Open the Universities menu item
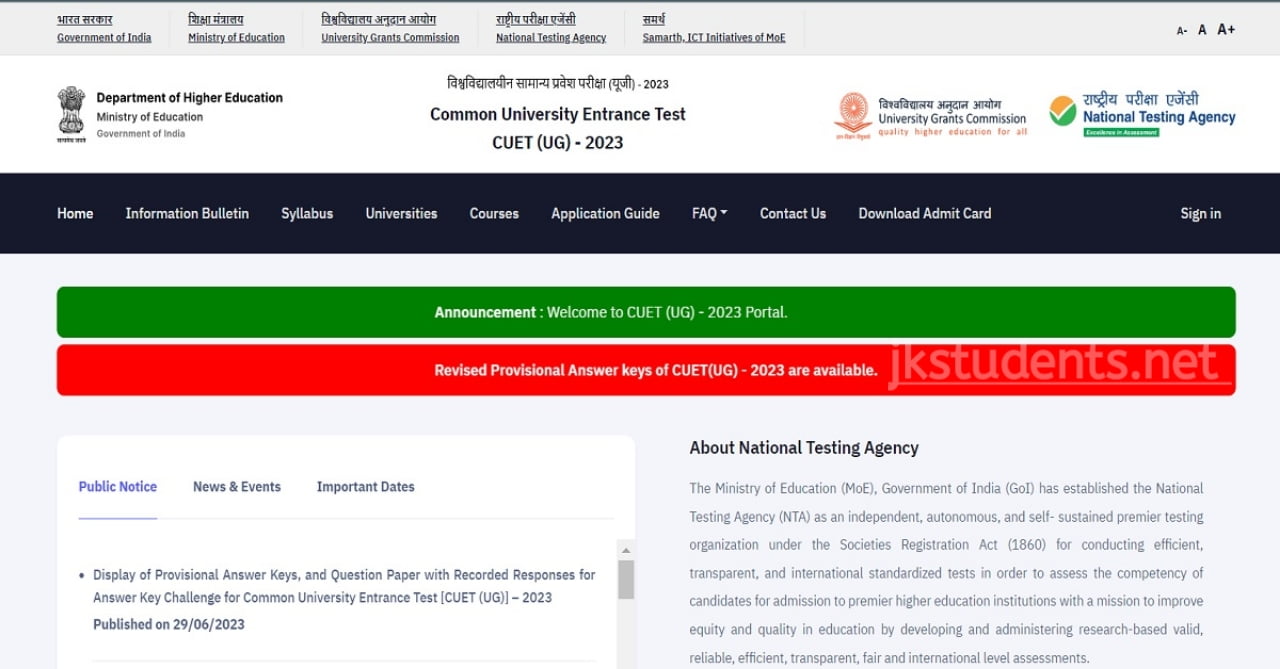 click(x=401, y=213)
